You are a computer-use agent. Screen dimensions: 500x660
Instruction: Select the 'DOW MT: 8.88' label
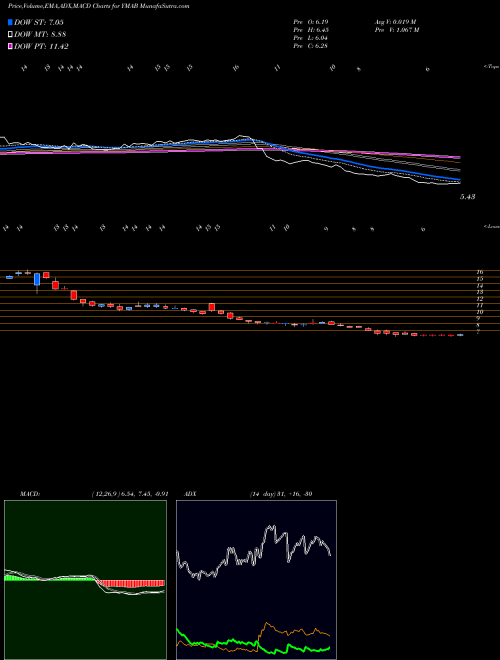click(x=40, y=35)
